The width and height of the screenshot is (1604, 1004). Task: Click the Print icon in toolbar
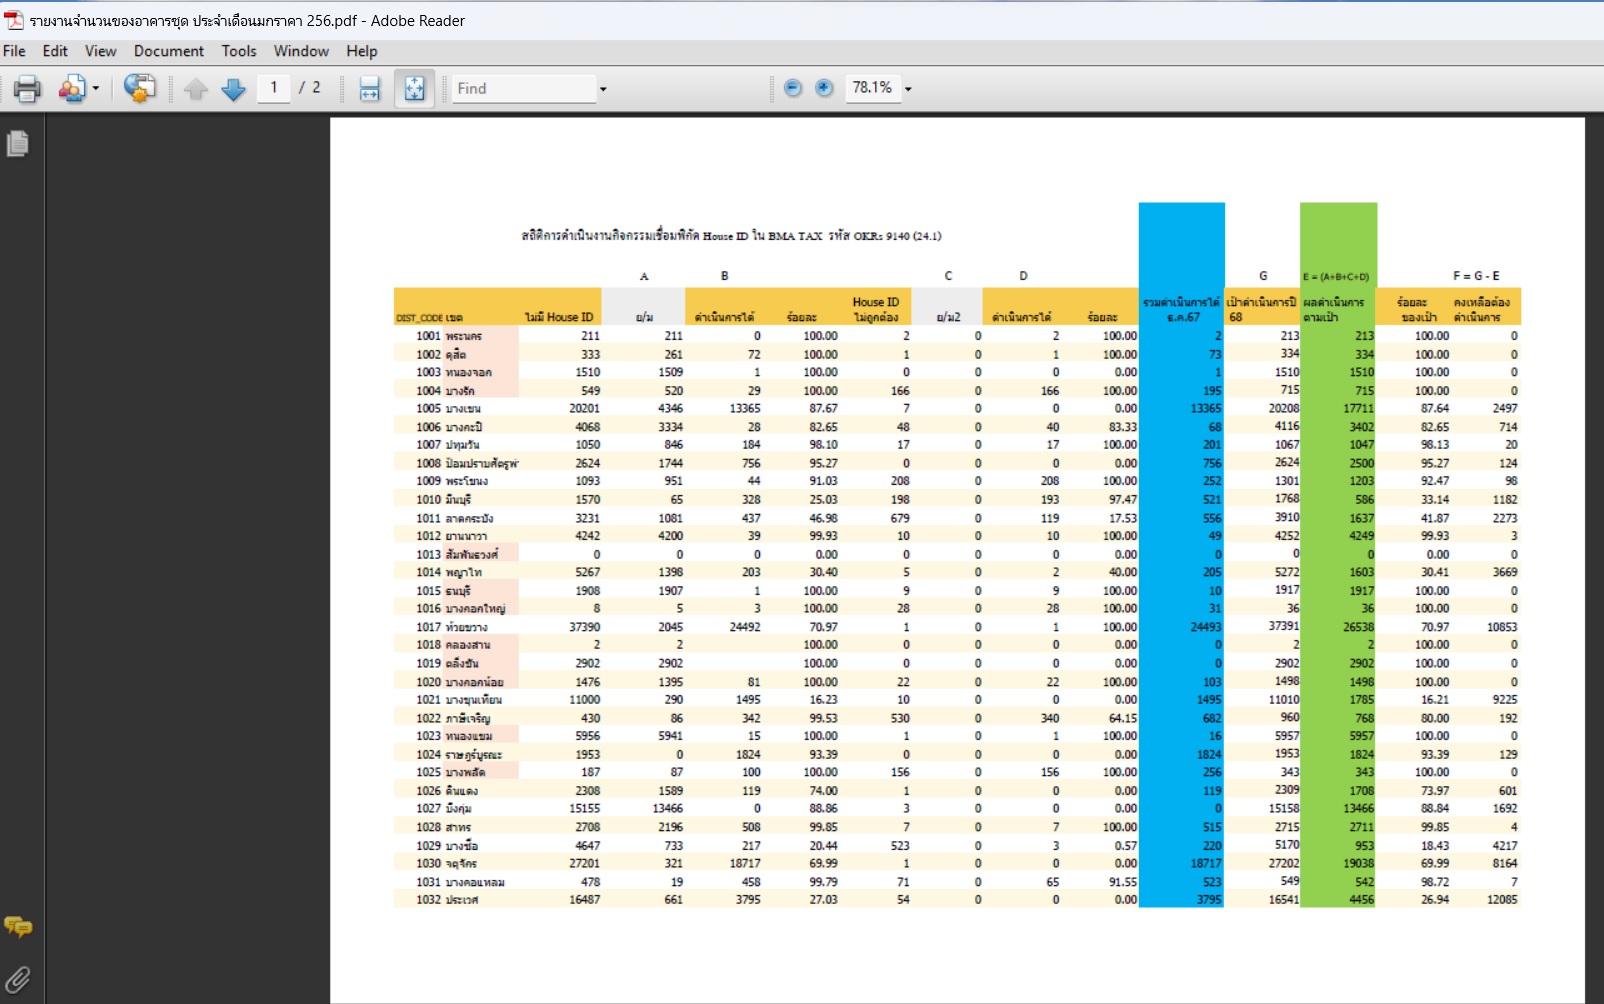(27, 89)
